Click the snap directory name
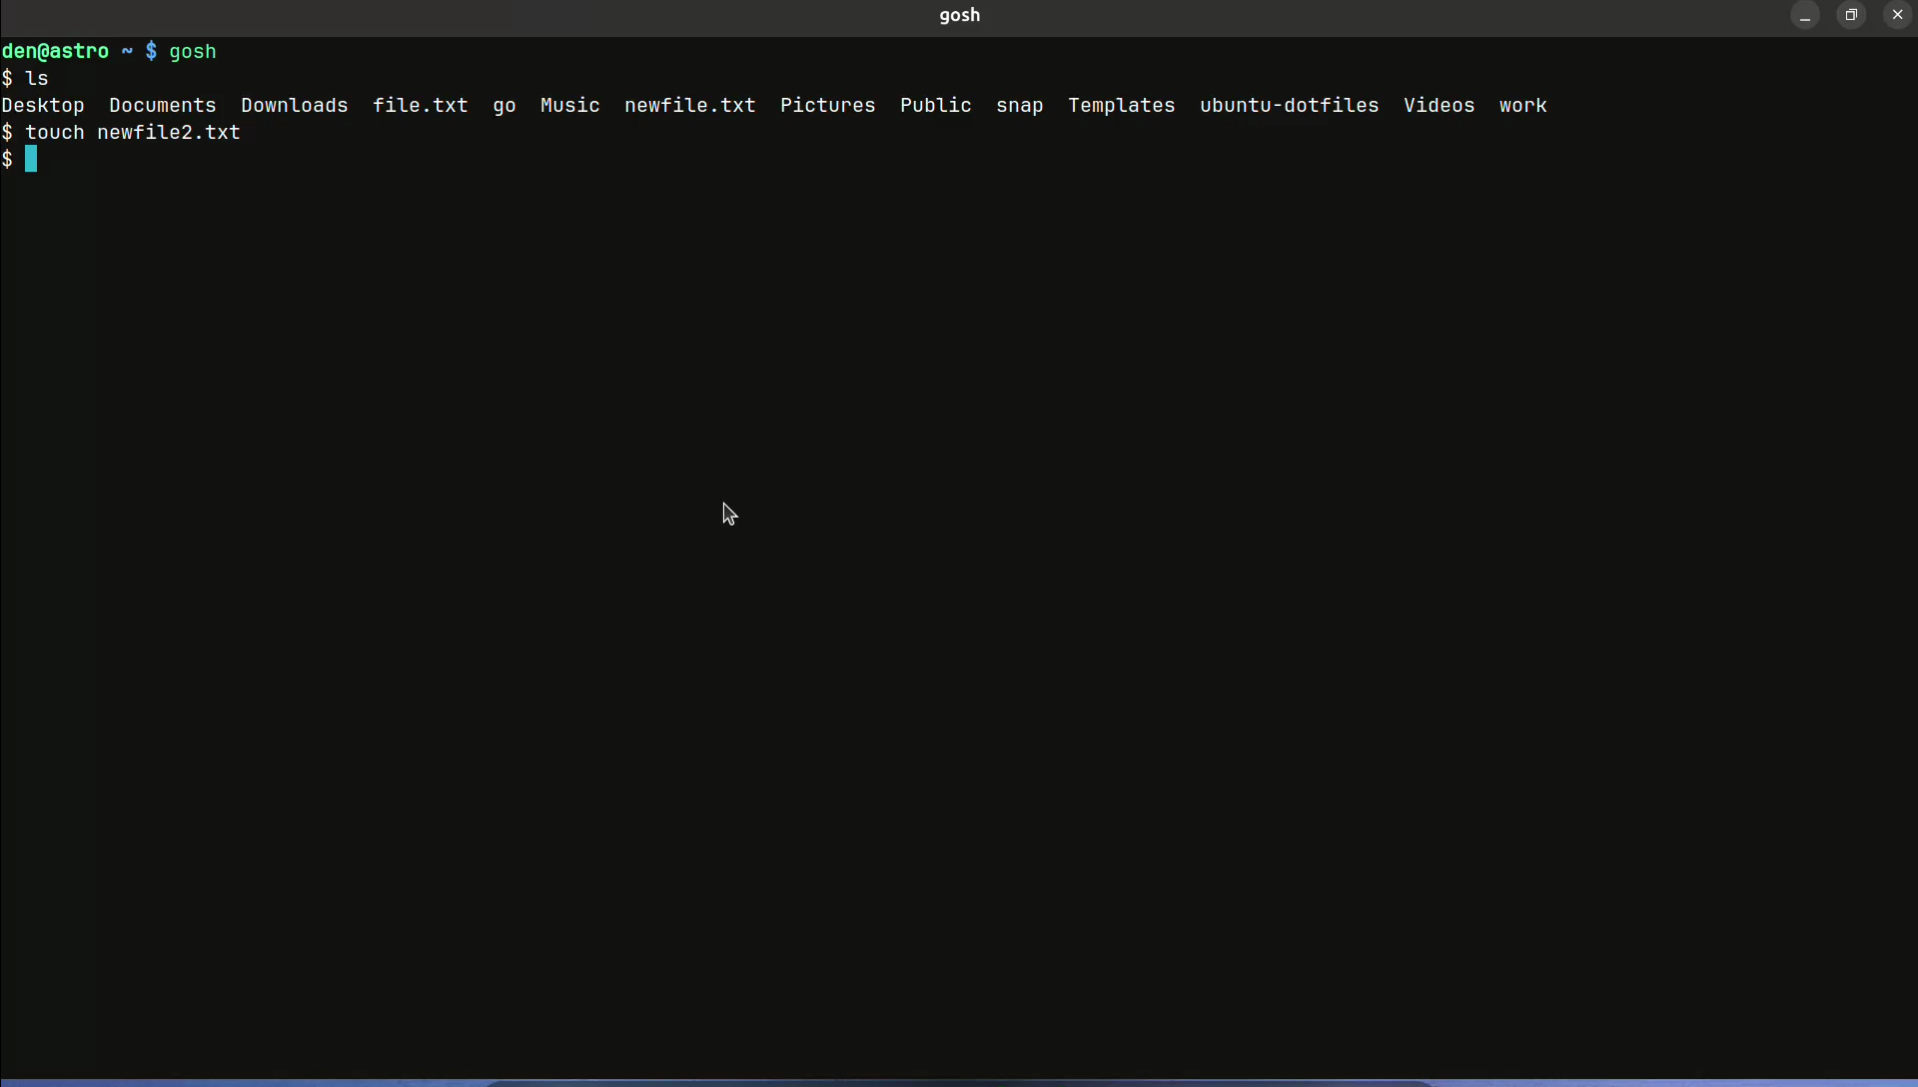The height and width of the screenshot is (1087, 1918). coord(1020,106)
